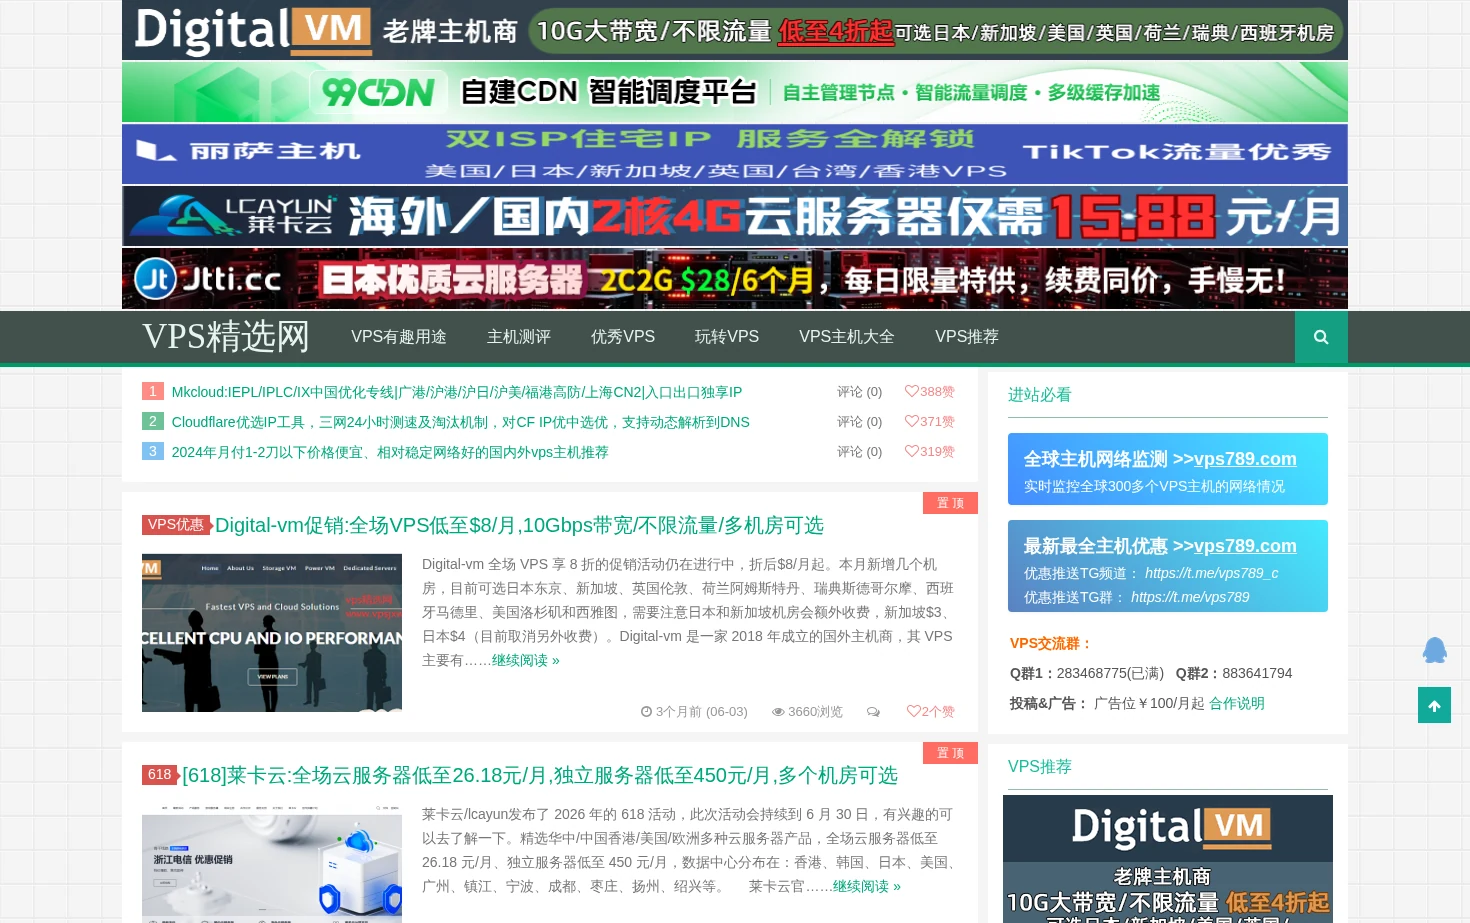This screenshot has width=1470, height=923.
Task: Click the Jtti.cc banner ad
Action: click(x=735, y=279)
